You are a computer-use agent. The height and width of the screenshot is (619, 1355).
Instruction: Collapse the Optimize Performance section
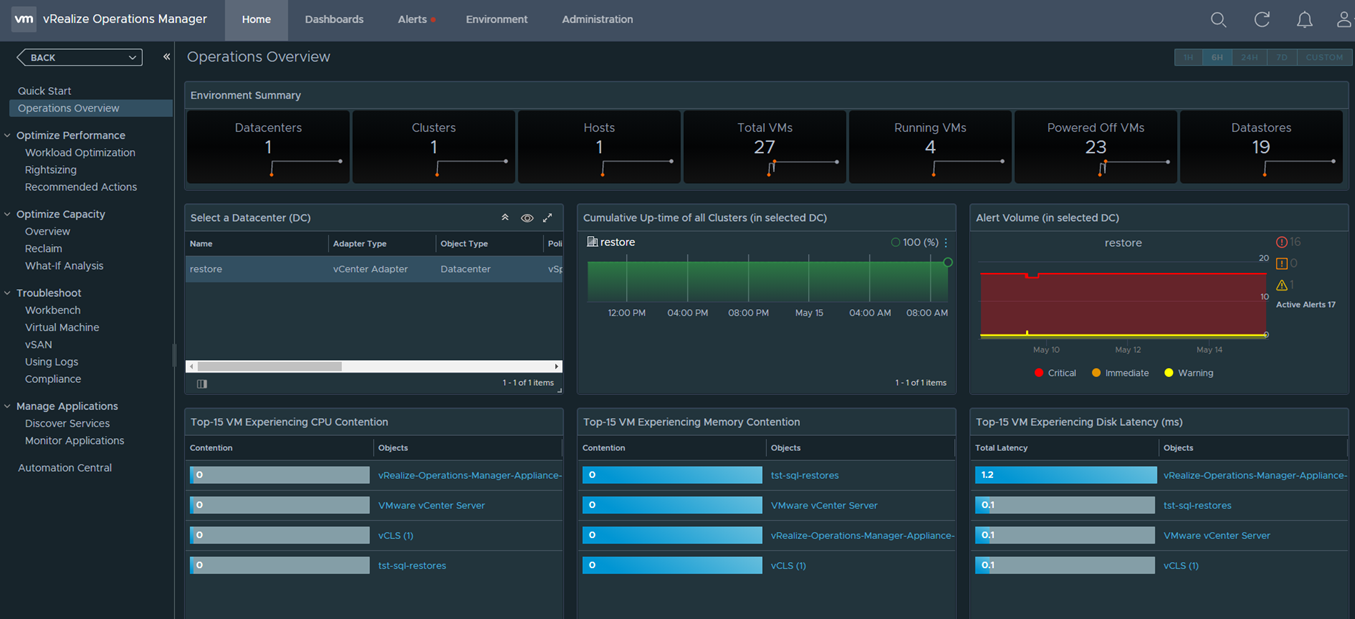tap(8, 135)
